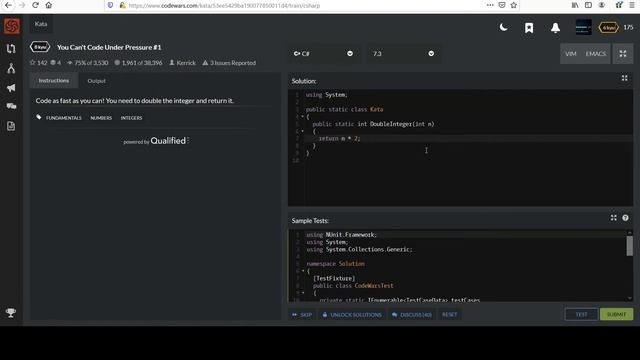Open the browser hamburger menu

632,5
